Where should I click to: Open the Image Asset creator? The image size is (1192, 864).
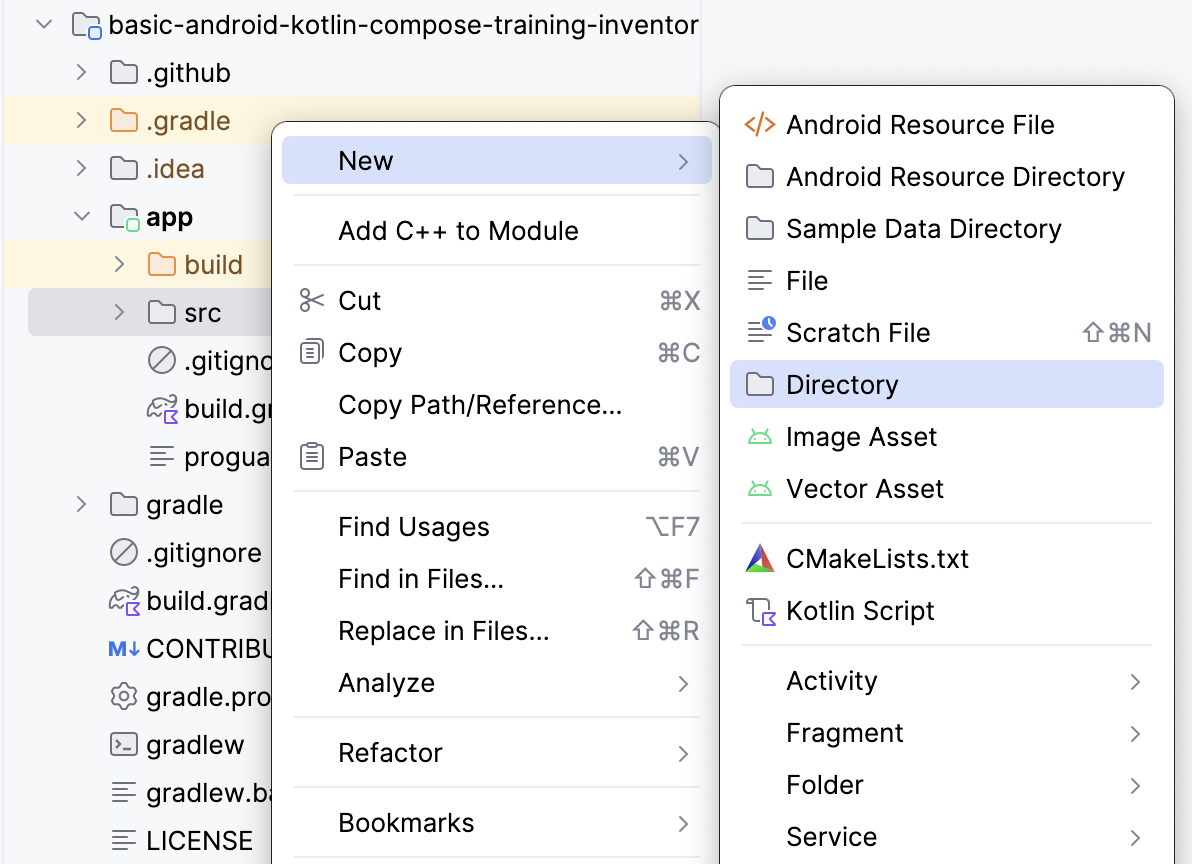(x=862, y=436)
